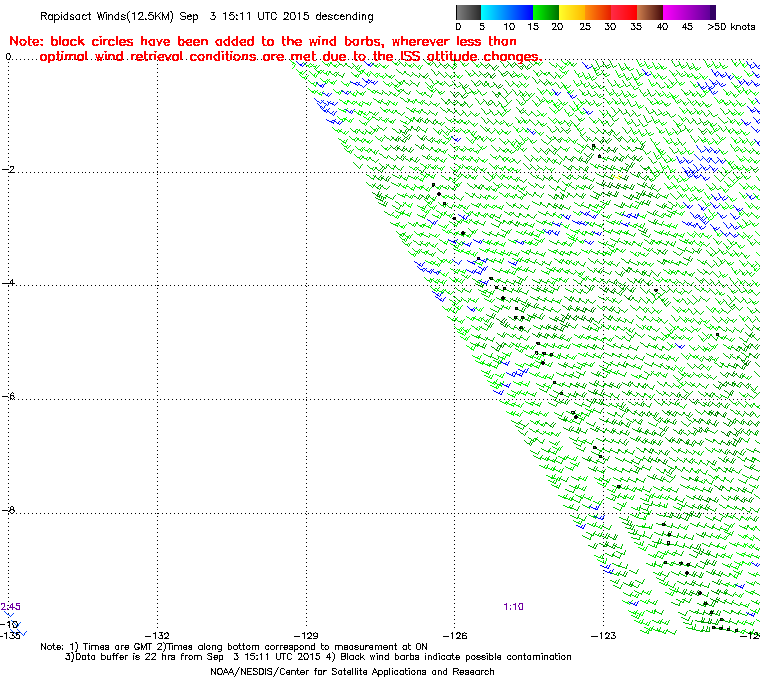Click the '45' label under the color scale
The height and width of the screenshot is (688, 760).
point(687,27)
